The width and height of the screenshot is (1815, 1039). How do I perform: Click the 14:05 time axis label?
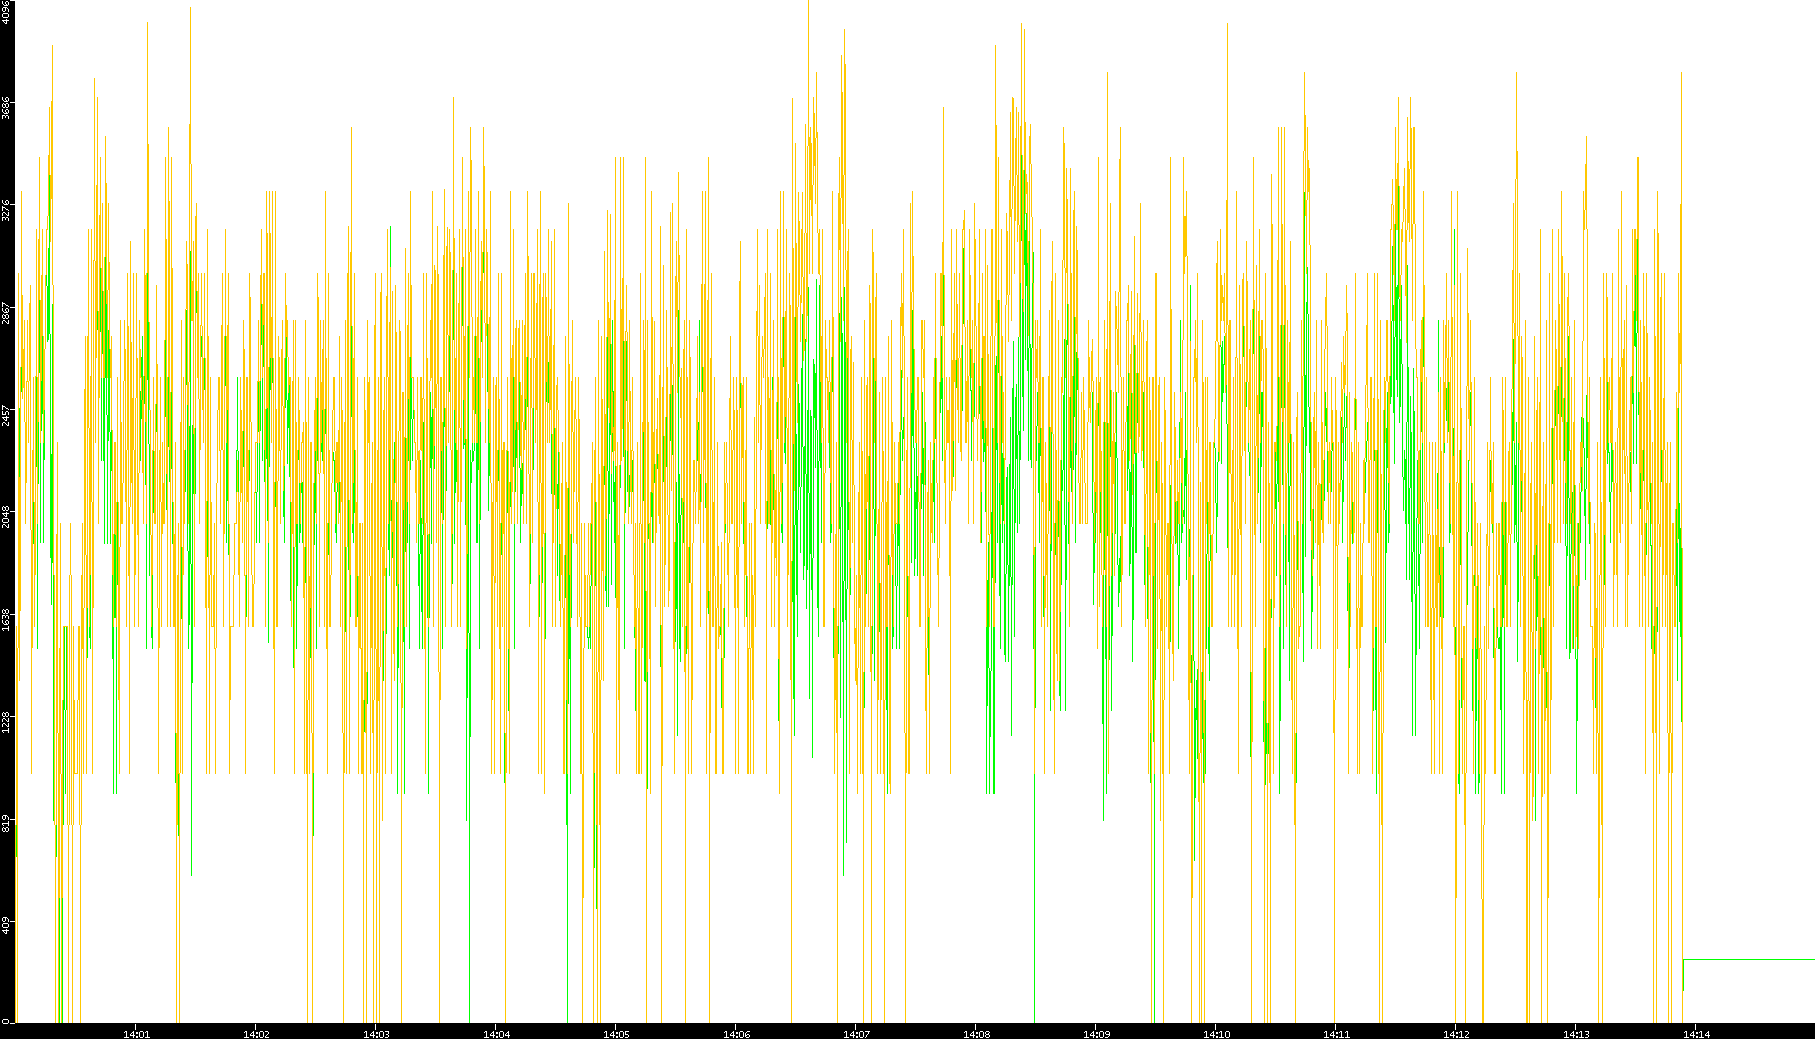pyautogui.click(x=617, y=1034)
